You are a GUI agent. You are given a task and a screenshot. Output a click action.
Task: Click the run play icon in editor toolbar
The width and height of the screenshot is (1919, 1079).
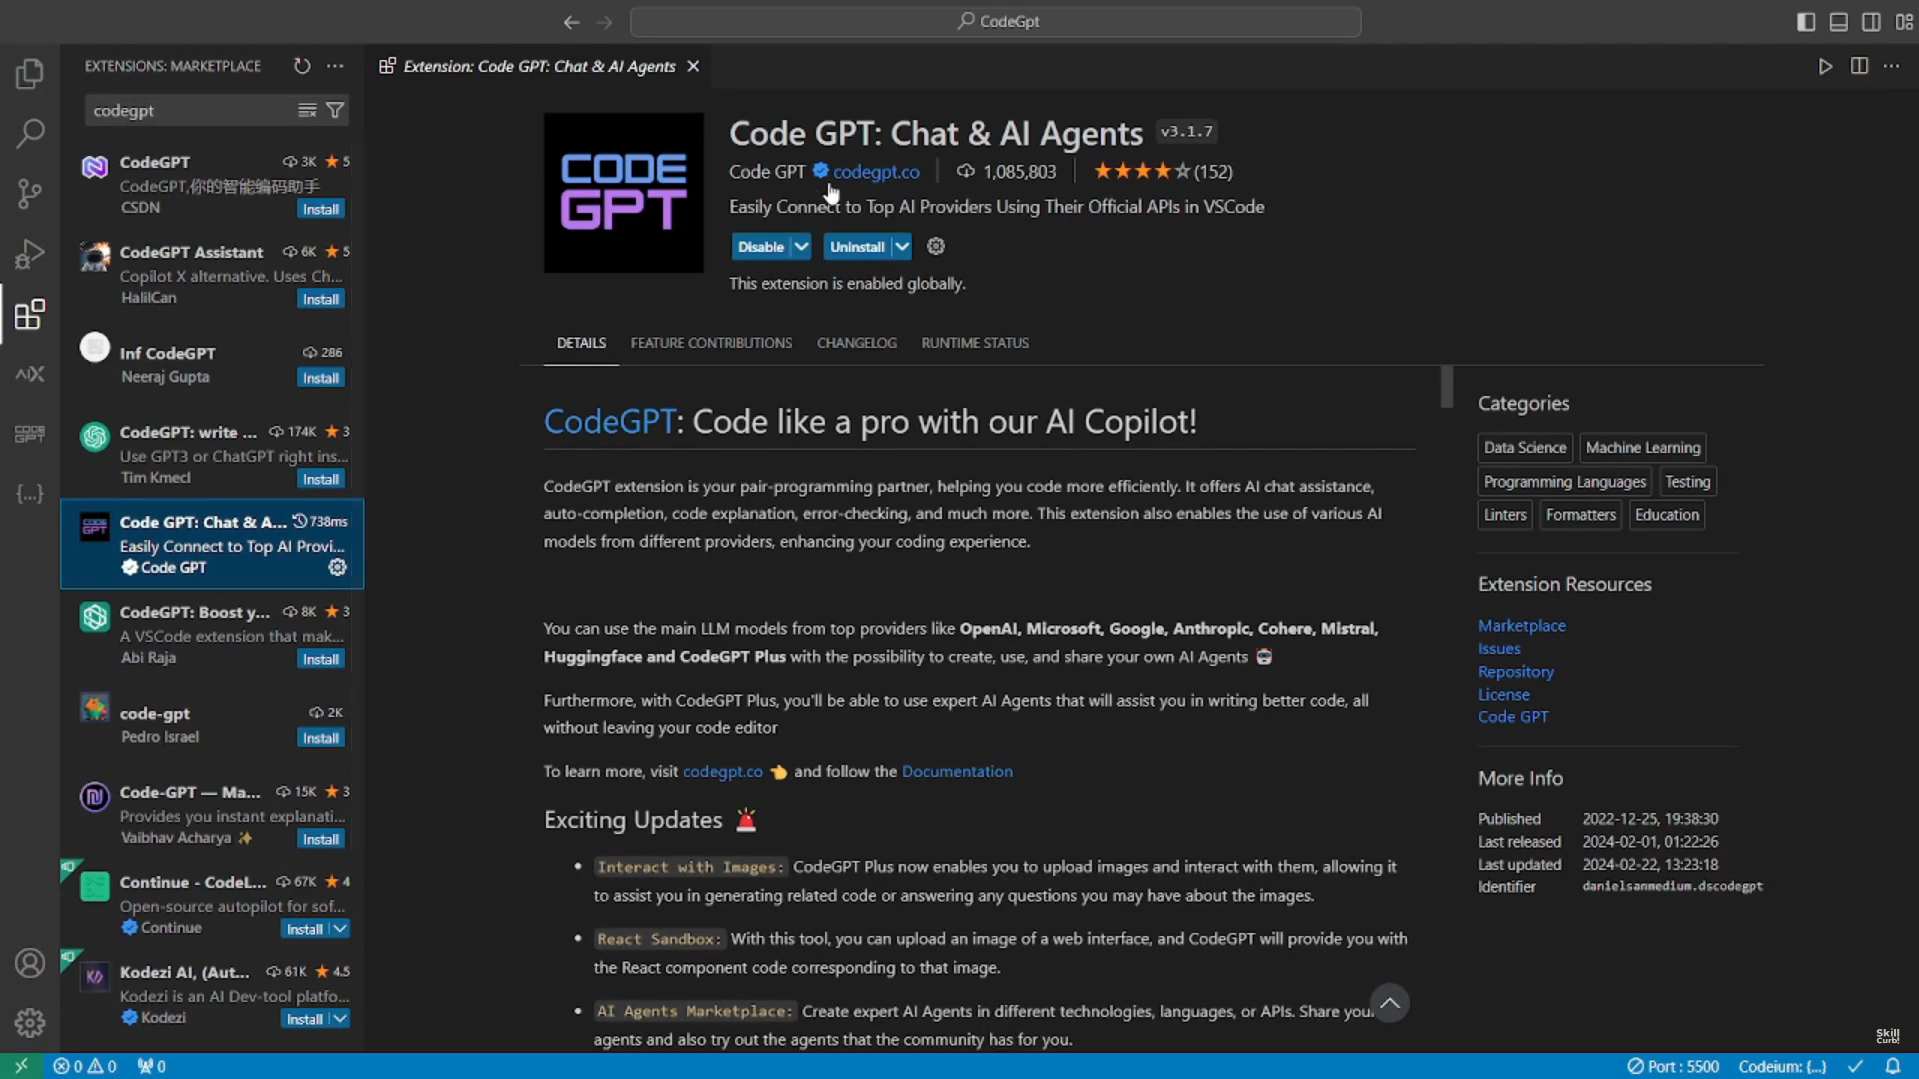coord(1825,66)
